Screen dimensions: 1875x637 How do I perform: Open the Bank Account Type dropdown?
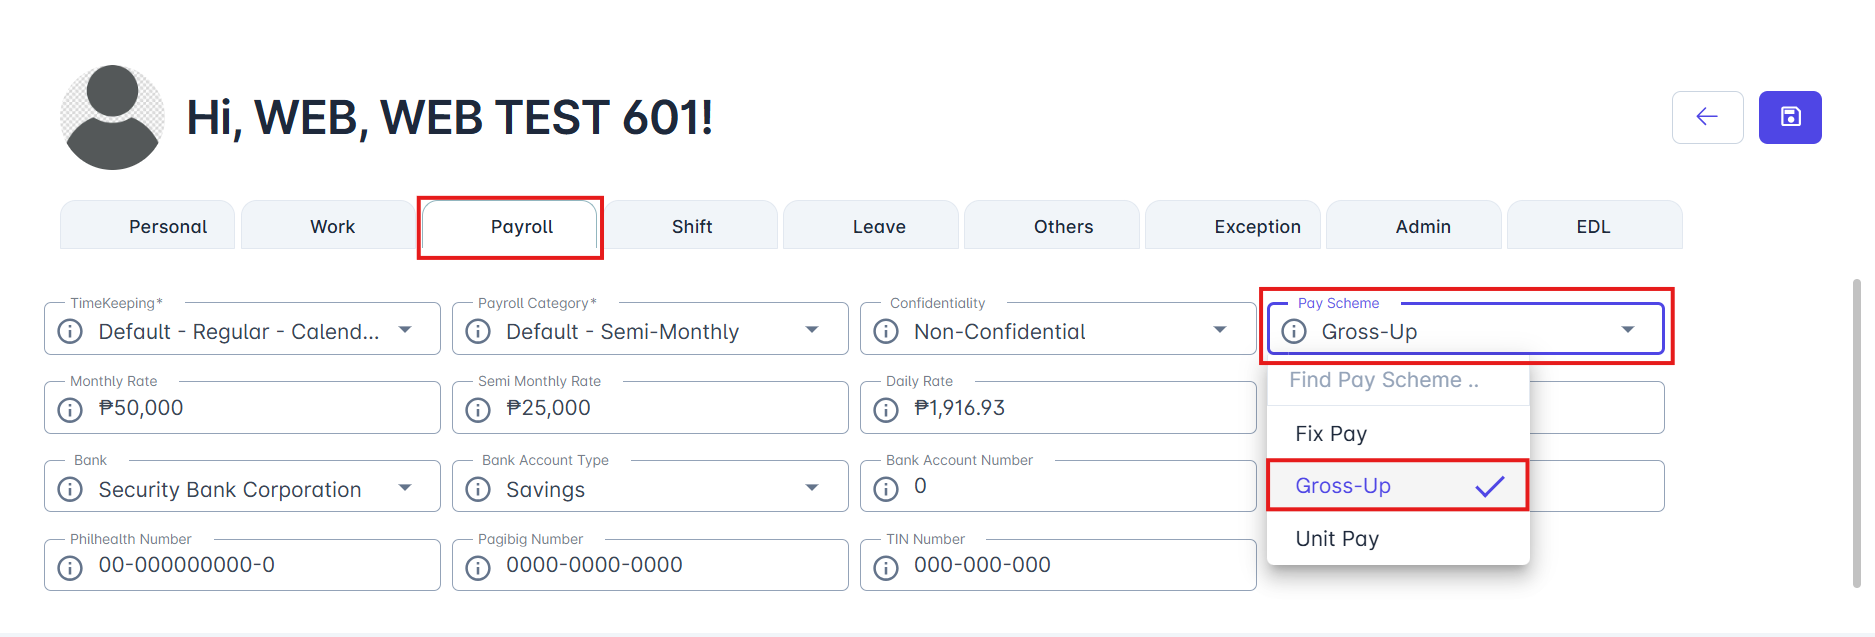(x=812, y=488)
